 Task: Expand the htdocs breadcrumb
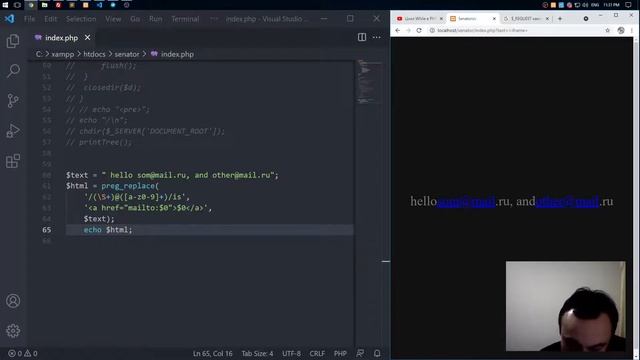94,54
